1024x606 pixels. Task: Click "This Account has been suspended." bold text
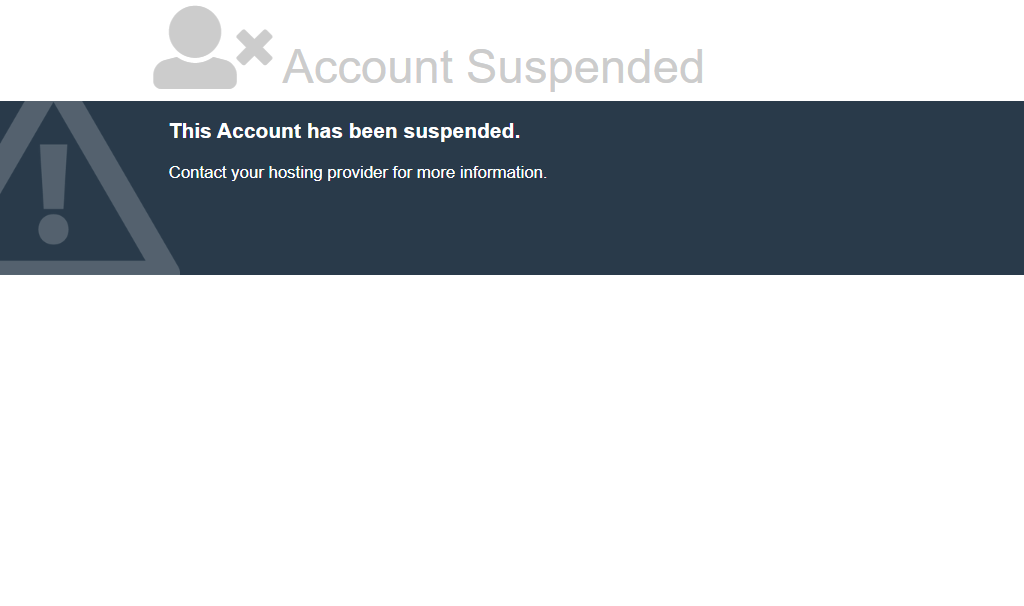pos(344,131)
